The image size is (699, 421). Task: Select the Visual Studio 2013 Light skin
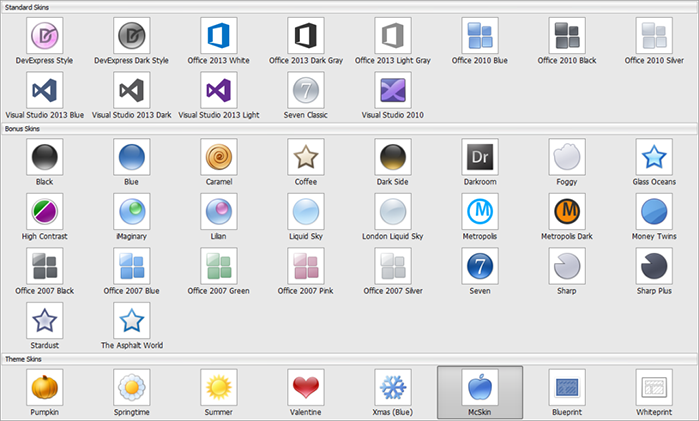[218, 90]
